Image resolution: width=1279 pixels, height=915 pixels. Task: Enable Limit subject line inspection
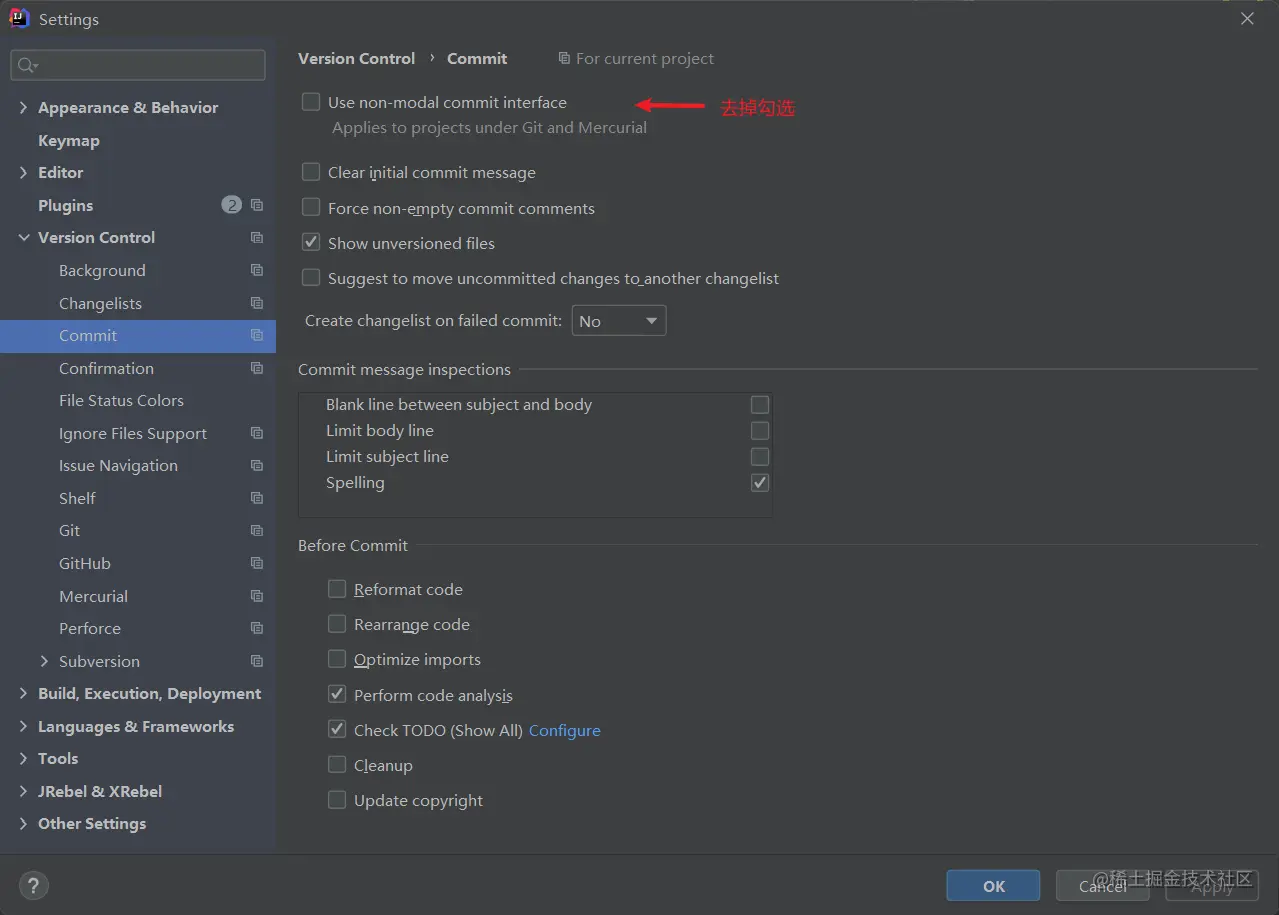(760, 456)
